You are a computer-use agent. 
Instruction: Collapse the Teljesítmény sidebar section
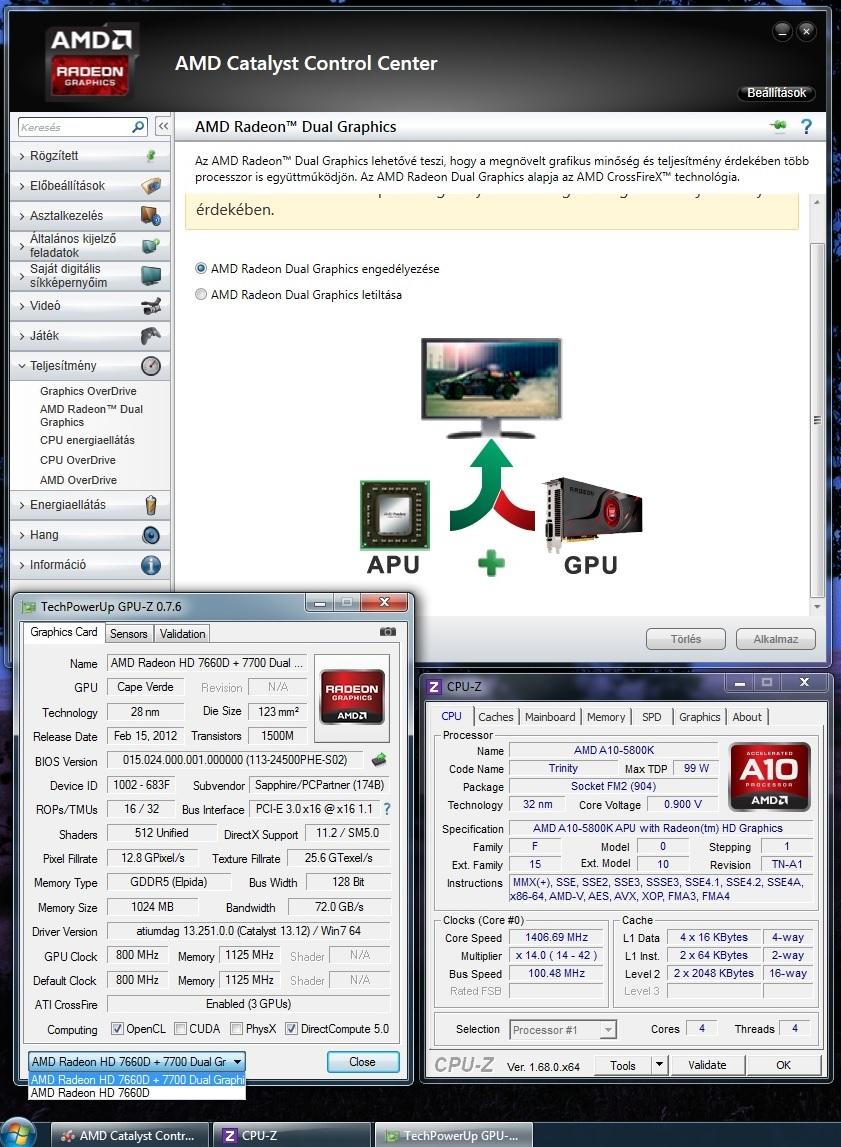coord(90,366)
